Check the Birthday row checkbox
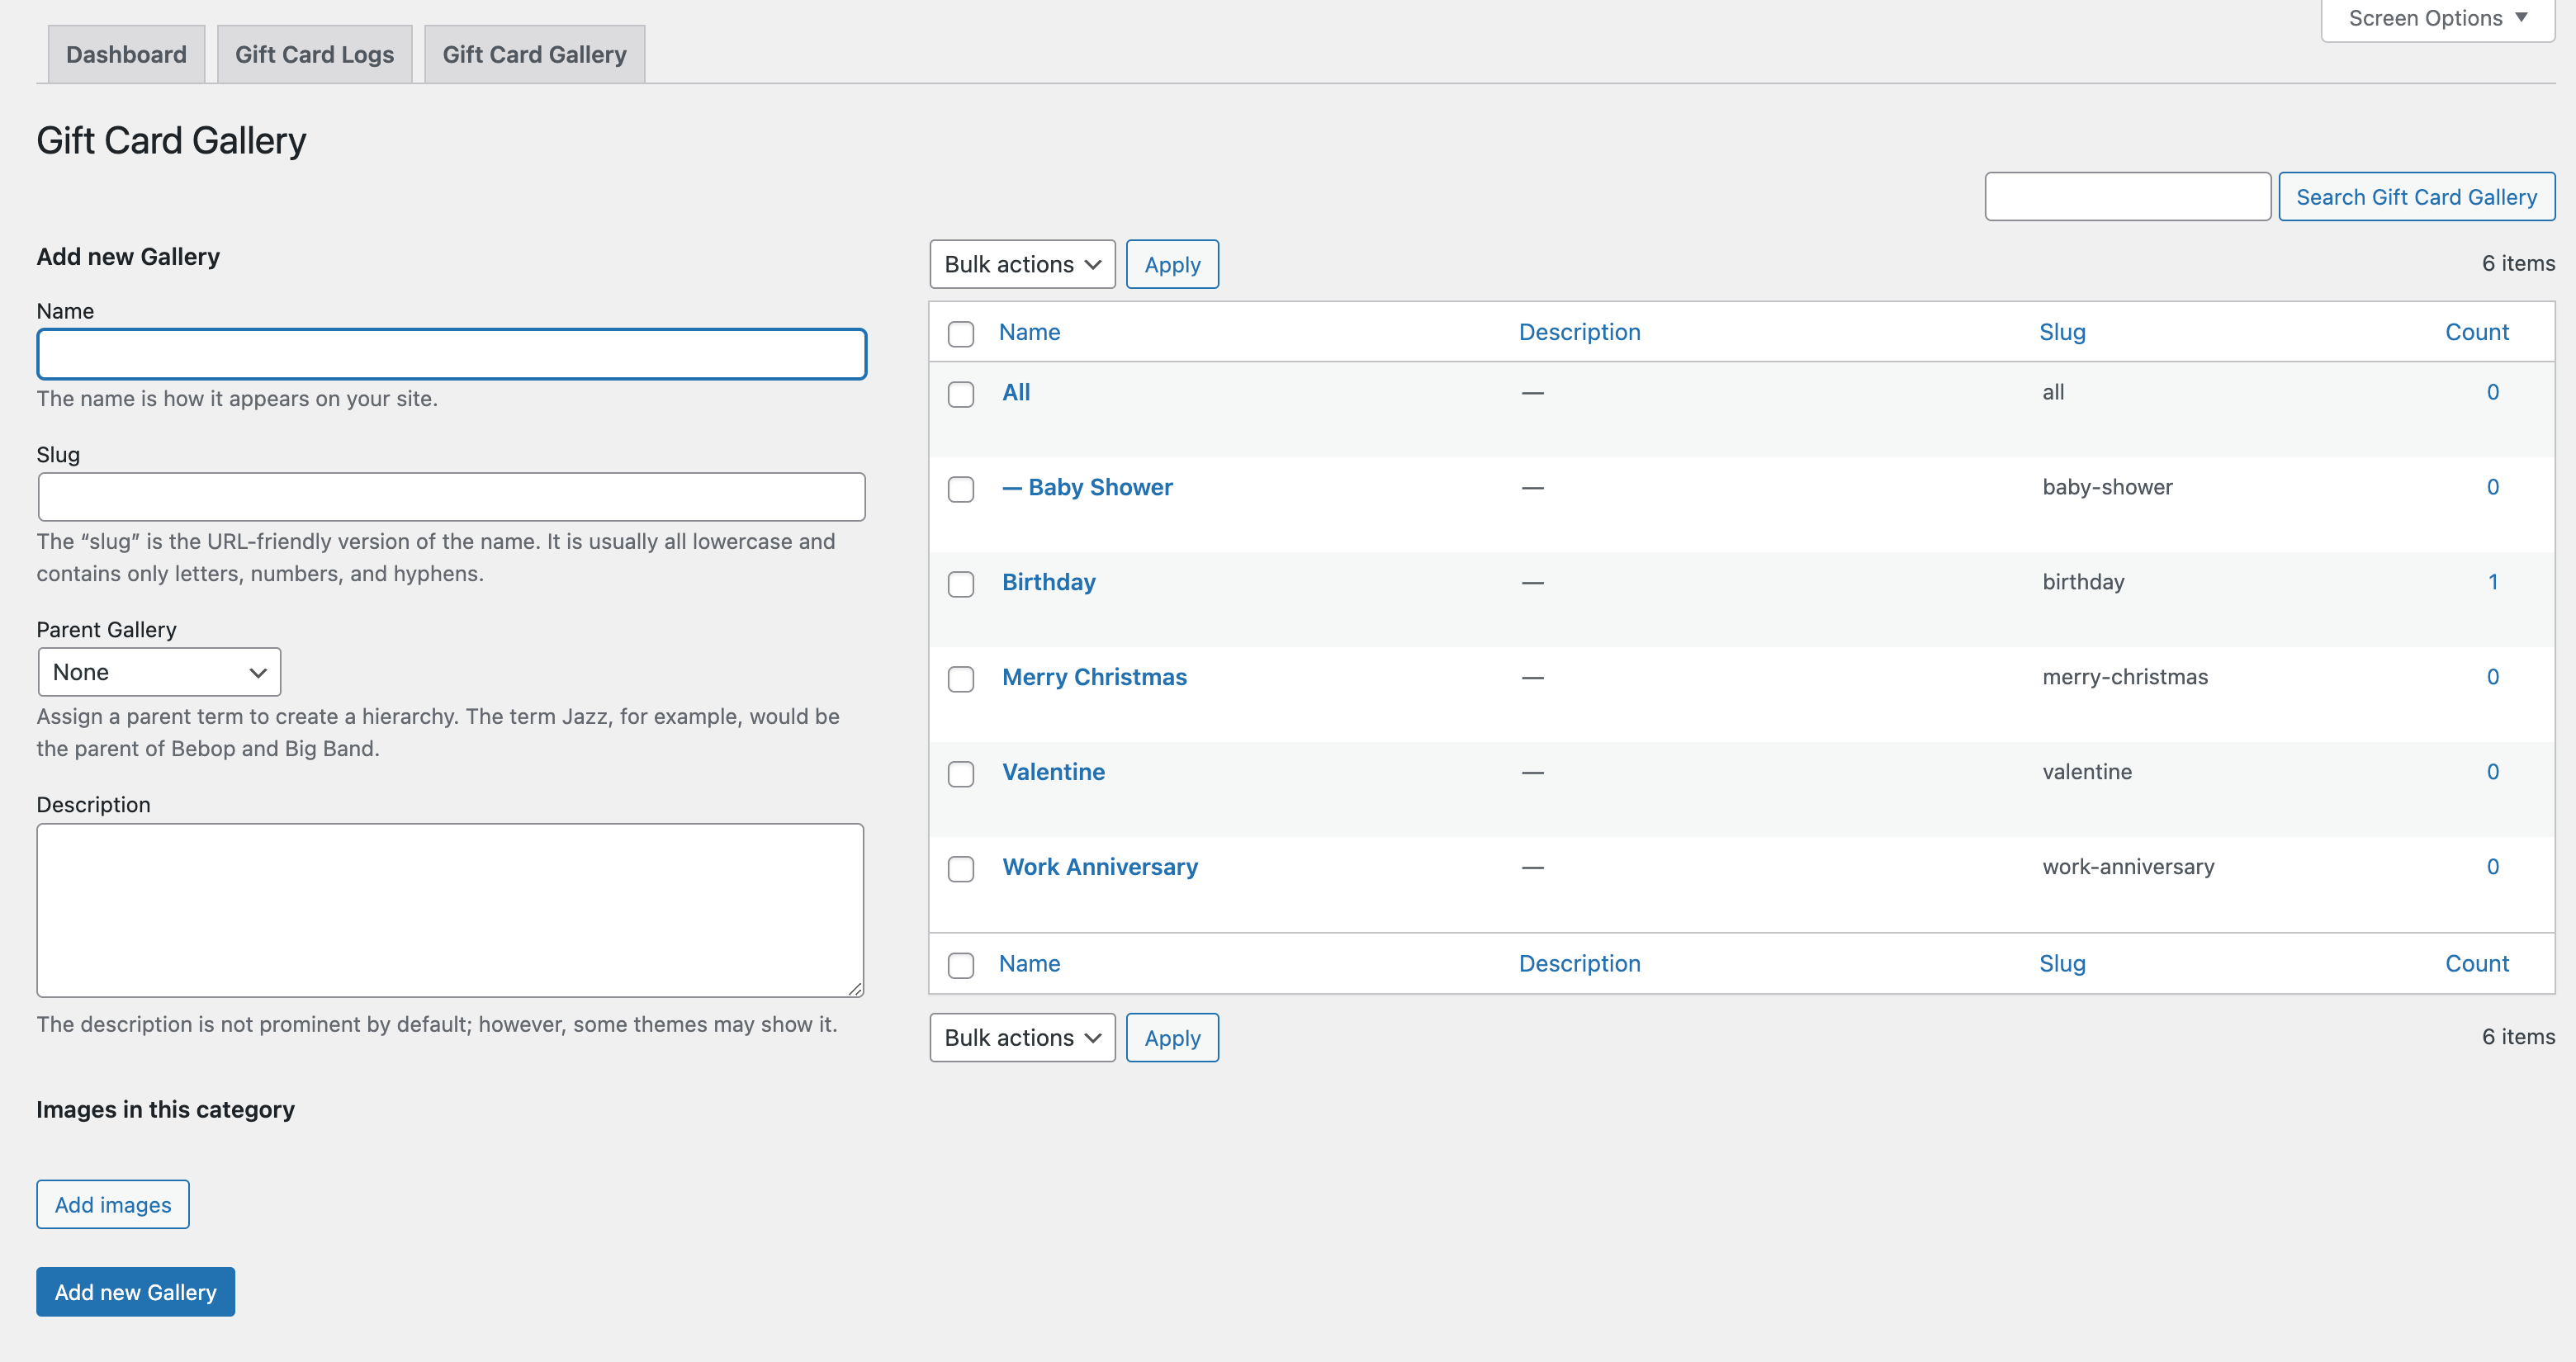 (x=960, y=584)
